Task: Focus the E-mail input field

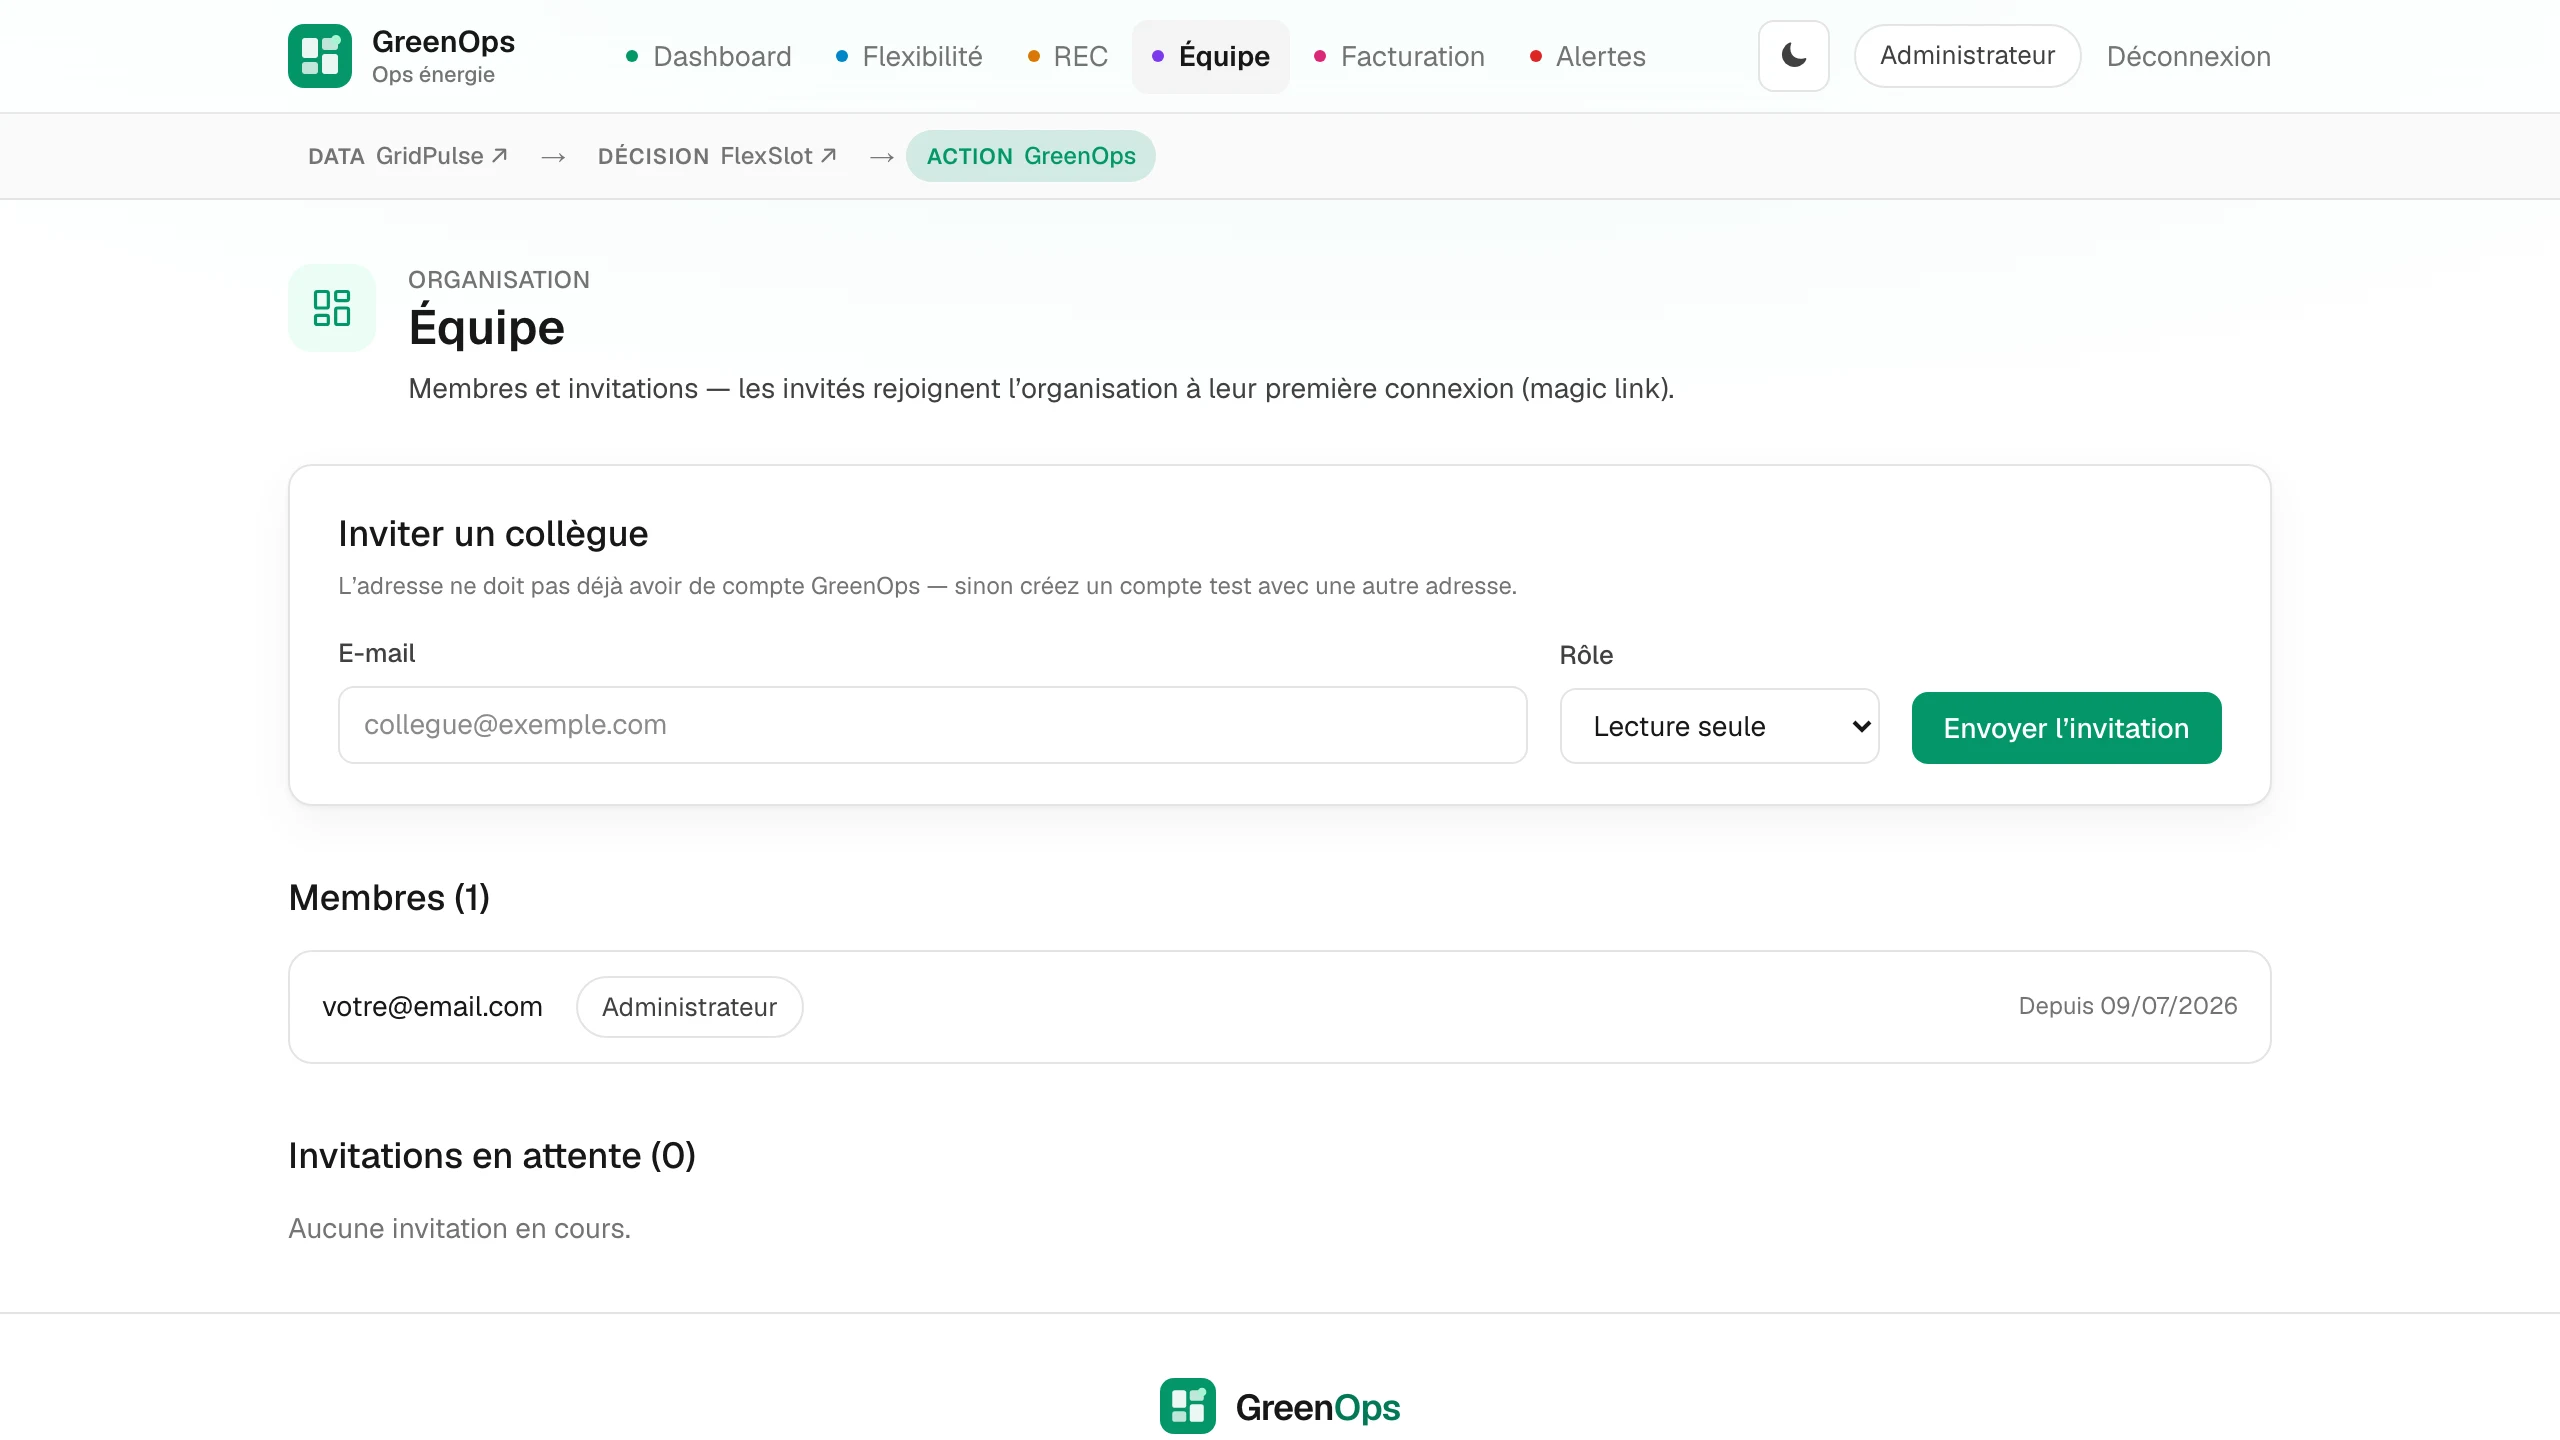Action: tap(932, 725)
